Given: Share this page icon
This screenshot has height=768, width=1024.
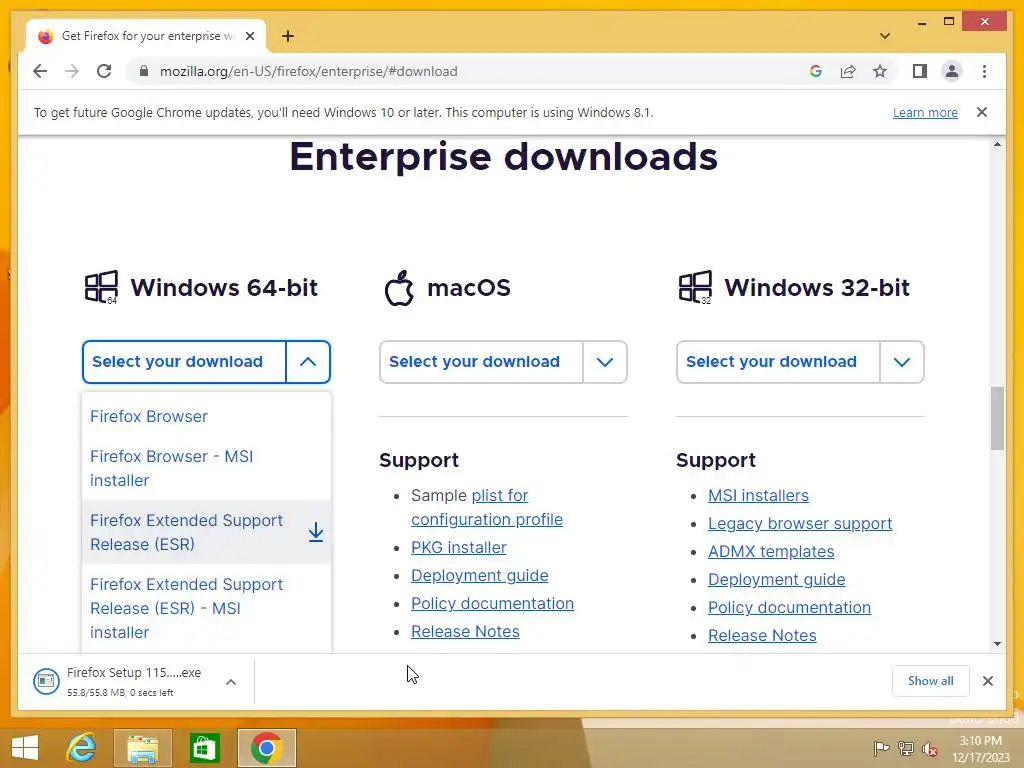Looking at the screenshot, I should coord(848,71).
